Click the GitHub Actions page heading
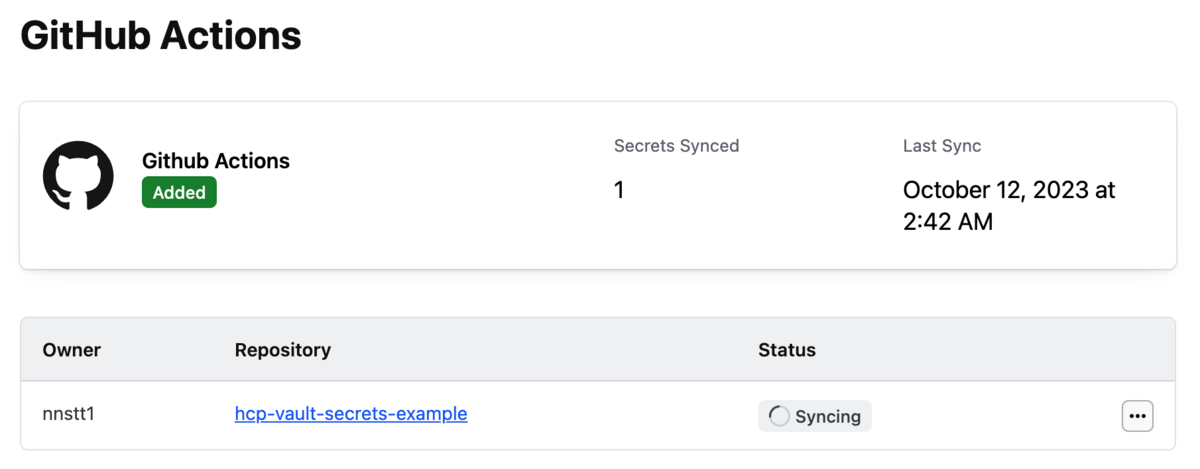This screenshot has height=469, width=1200. 161,36
